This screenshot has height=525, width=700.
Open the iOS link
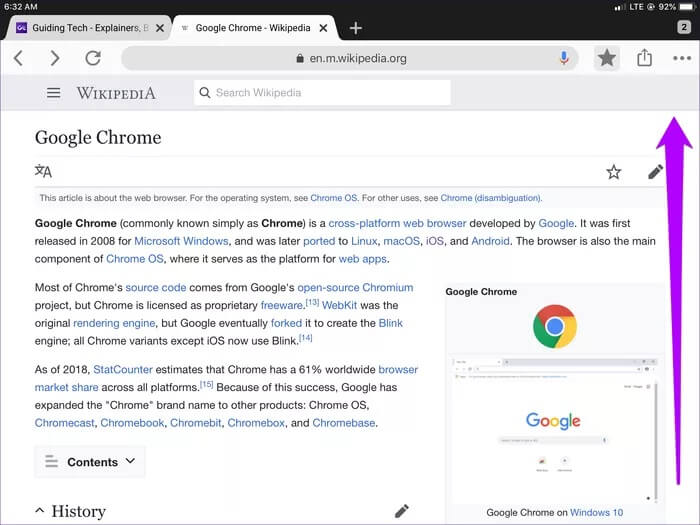[434, 241]
